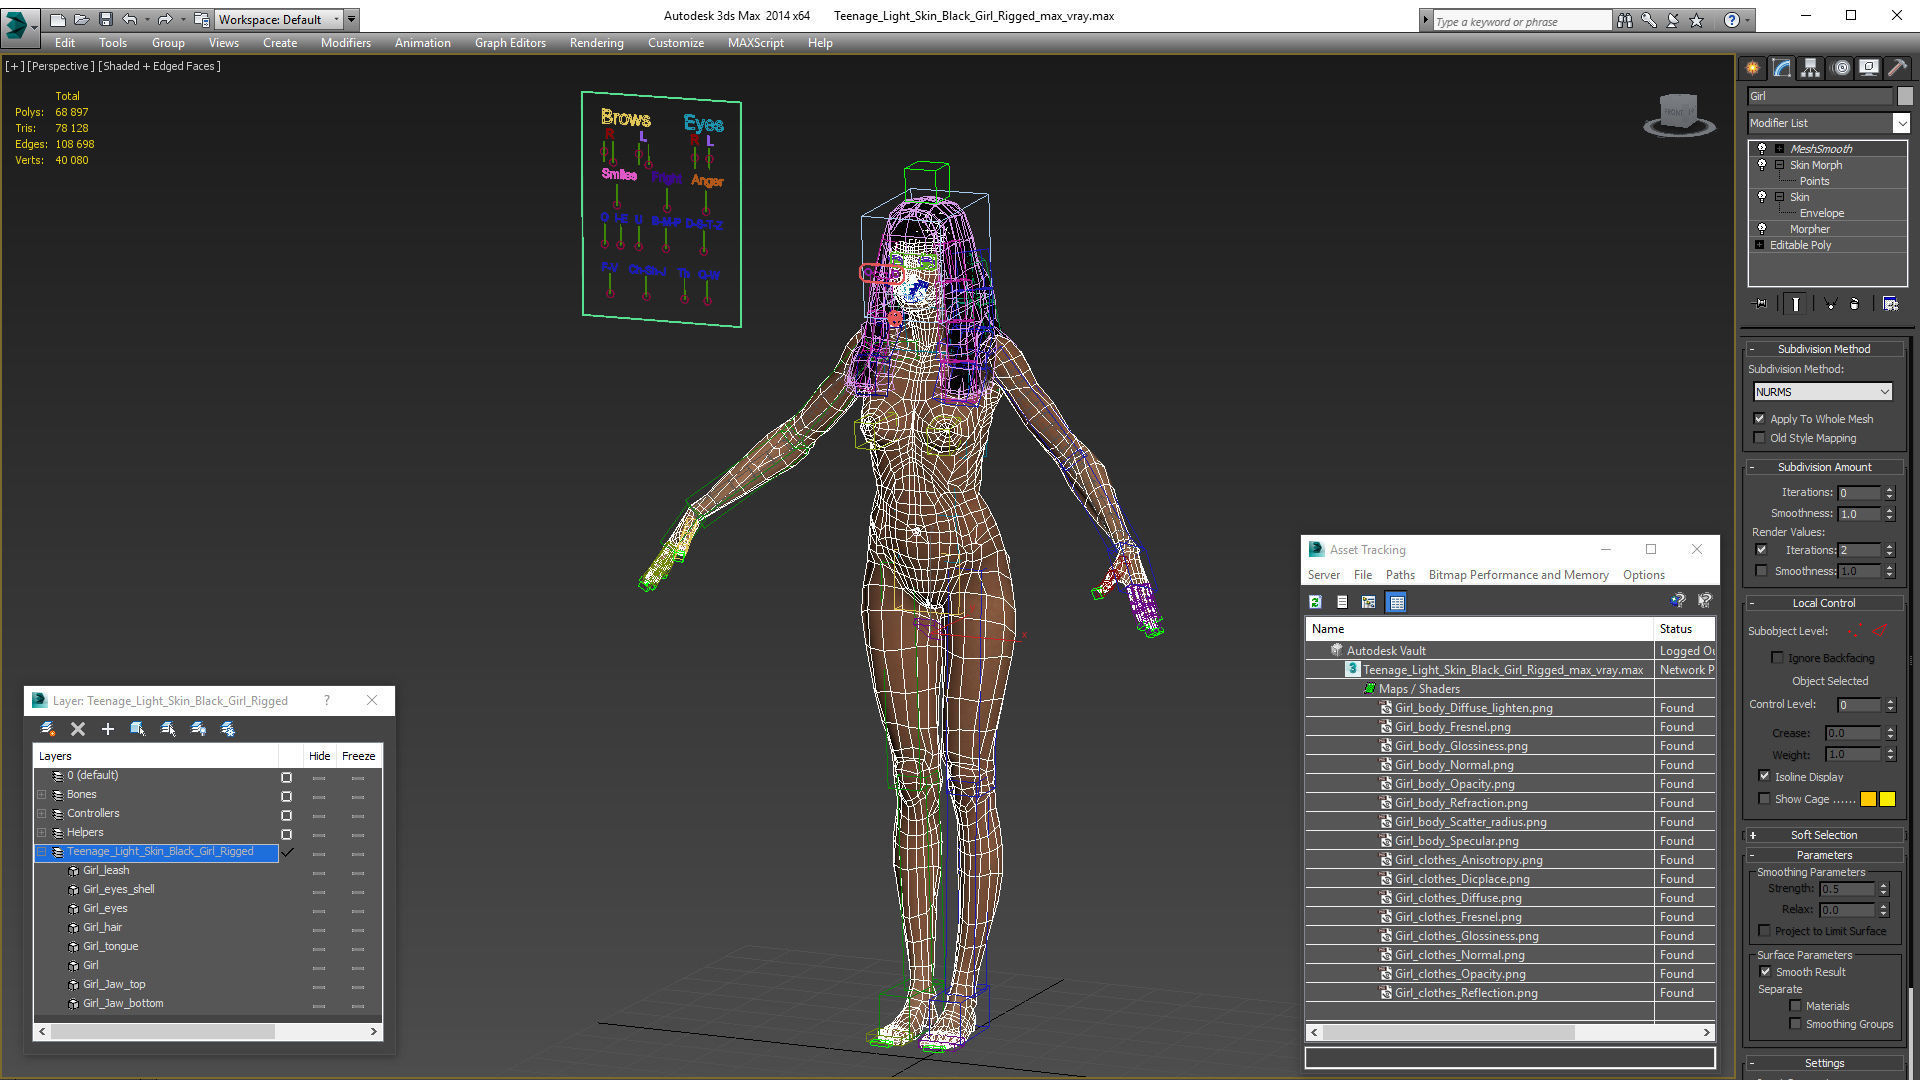
Task: Click Select Highlighted Objects icon in Layer dialog
Action: pyautogui.click(x=138, y=729)
